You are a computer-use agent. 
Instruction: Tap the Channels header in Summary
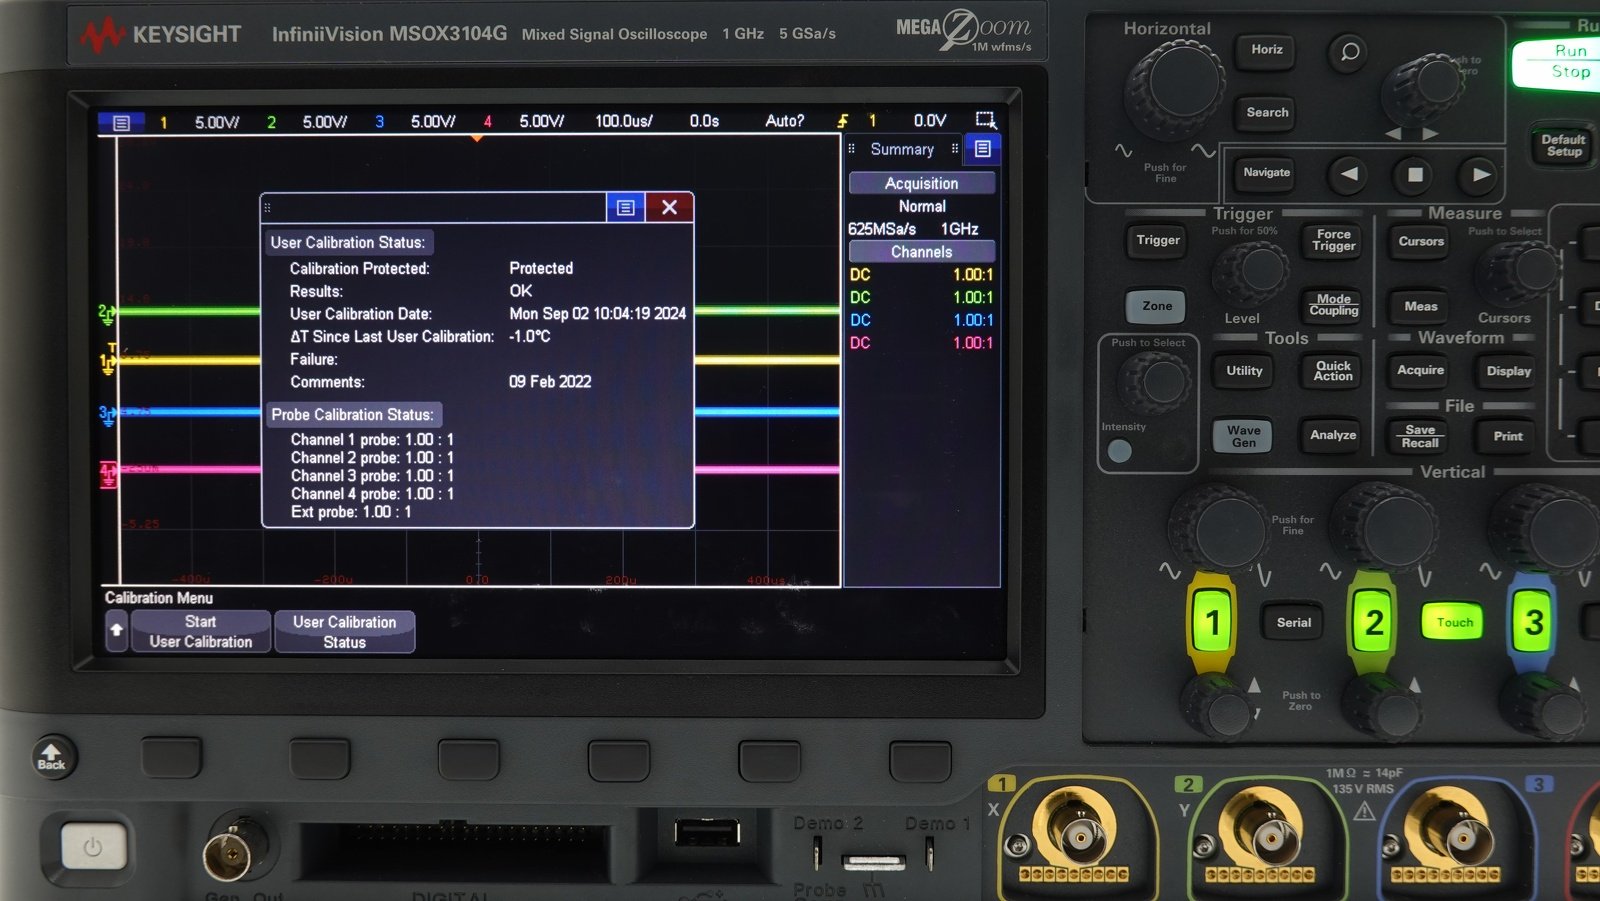pyautogui.click(x=922, y=252)
